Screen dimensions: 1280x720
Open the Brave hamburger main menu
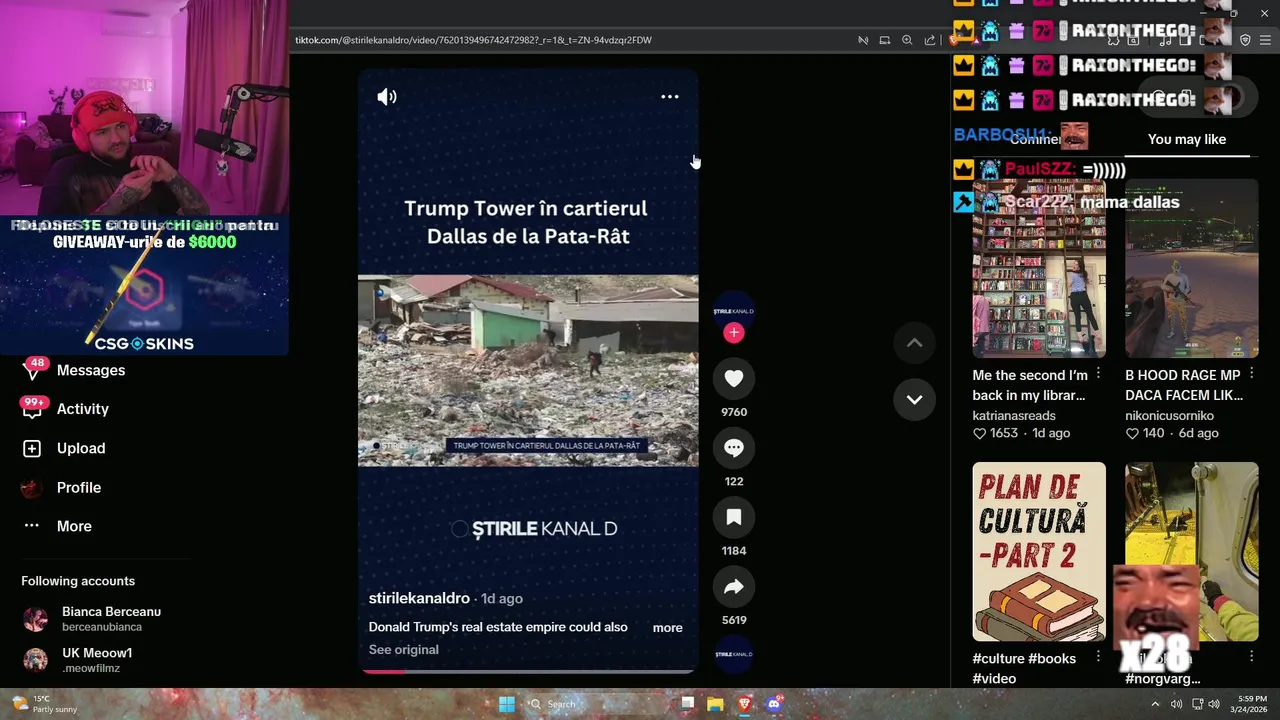point(1265,40)
